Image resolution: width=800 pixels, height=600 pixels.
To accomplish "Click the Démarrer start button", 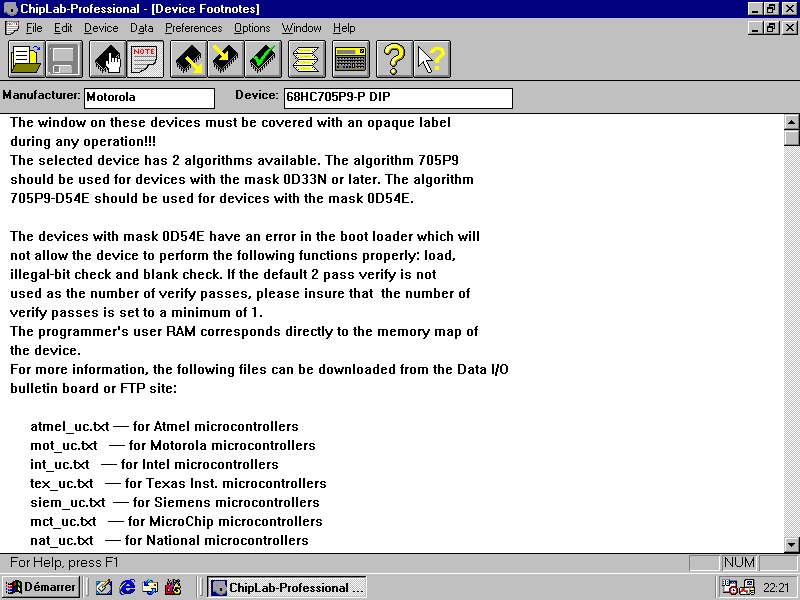I will [x=41, y=587].
